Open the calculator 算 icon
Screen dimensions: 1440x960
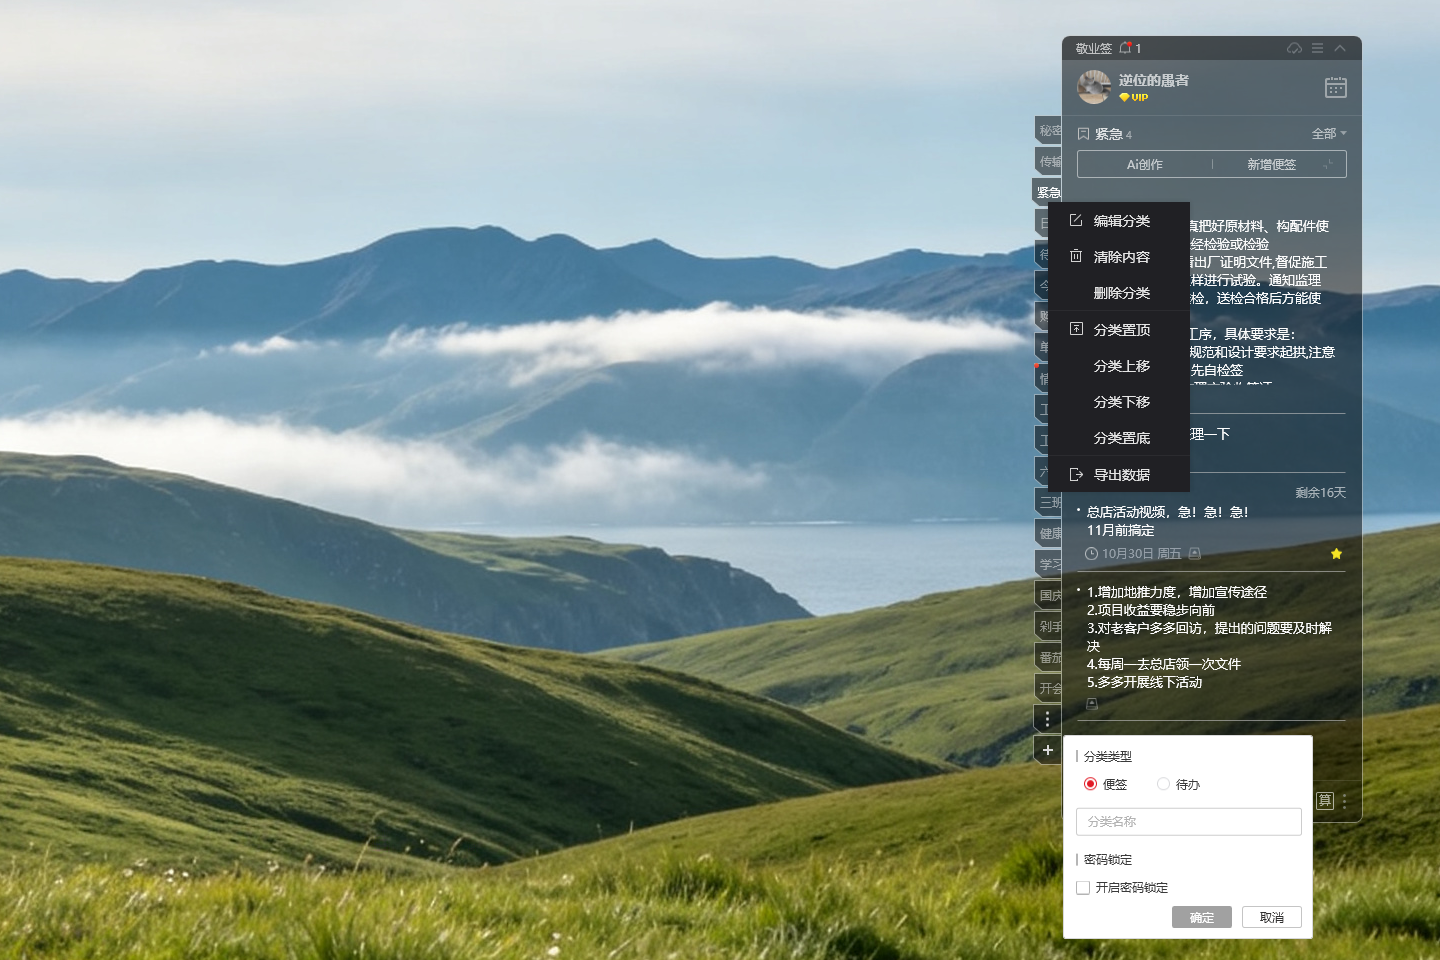tap(1325, 801)
